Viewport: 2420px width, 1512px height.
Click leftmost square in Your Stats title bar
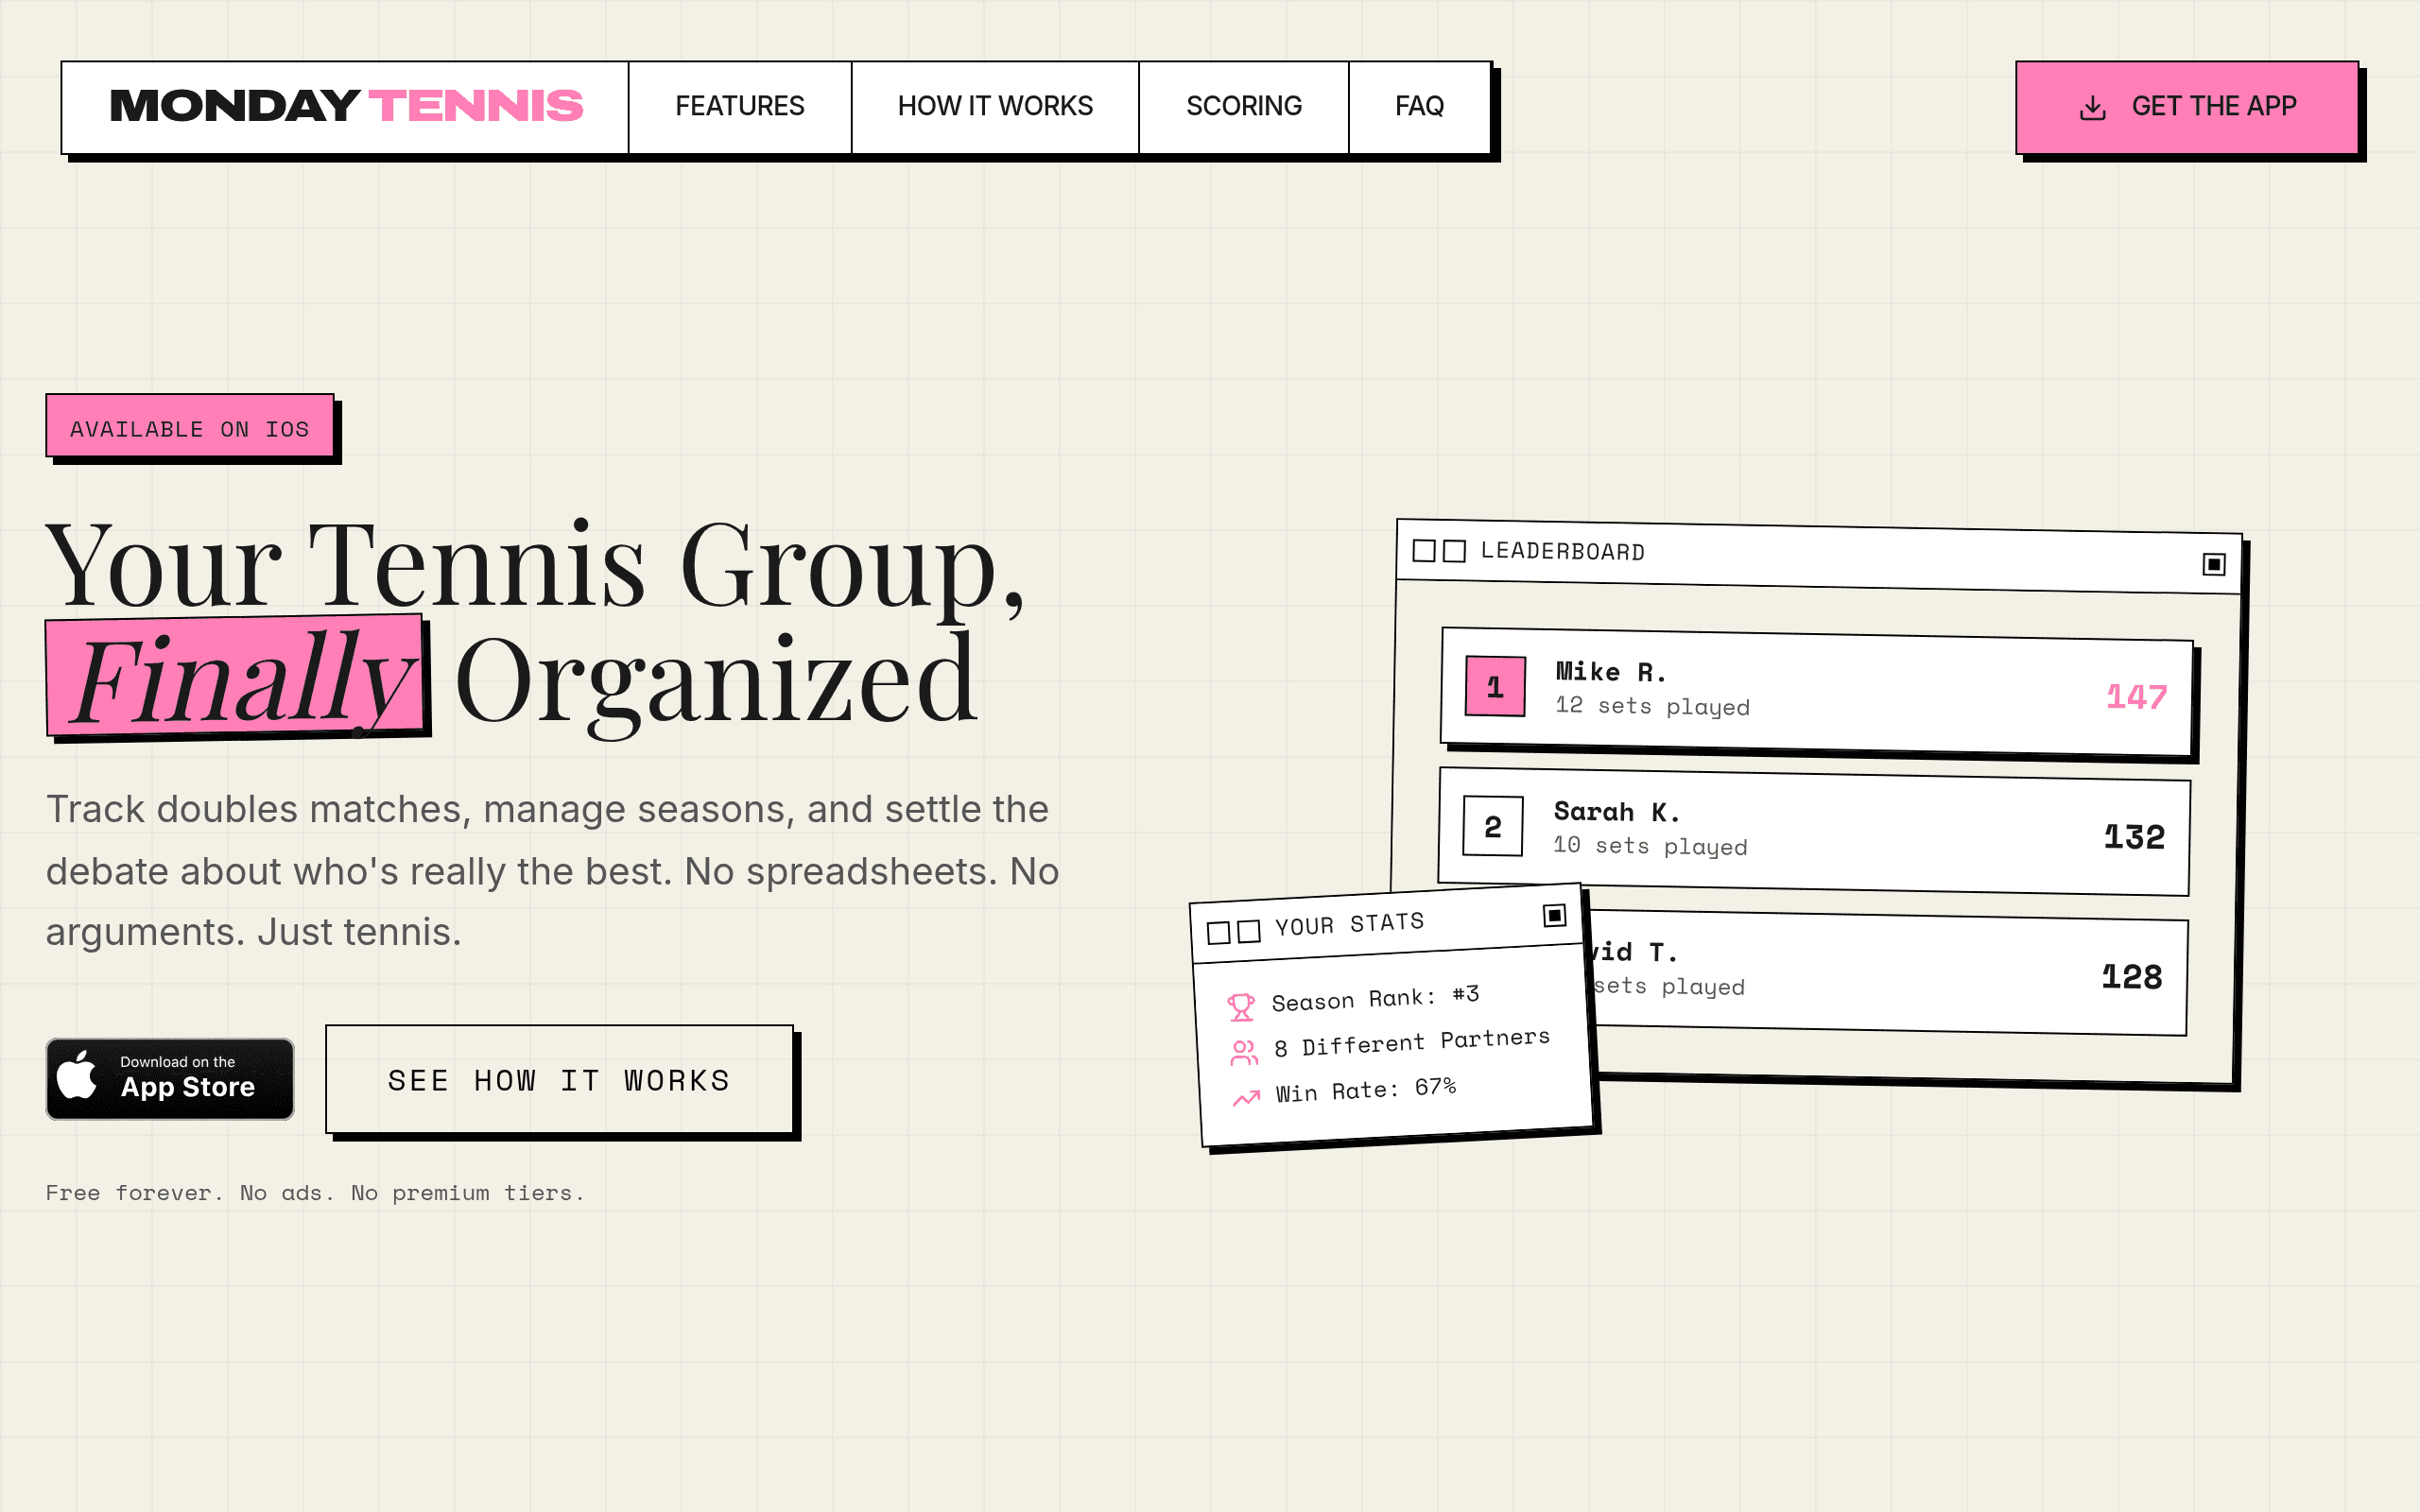pyautogui.click(x=1219, y=933)
